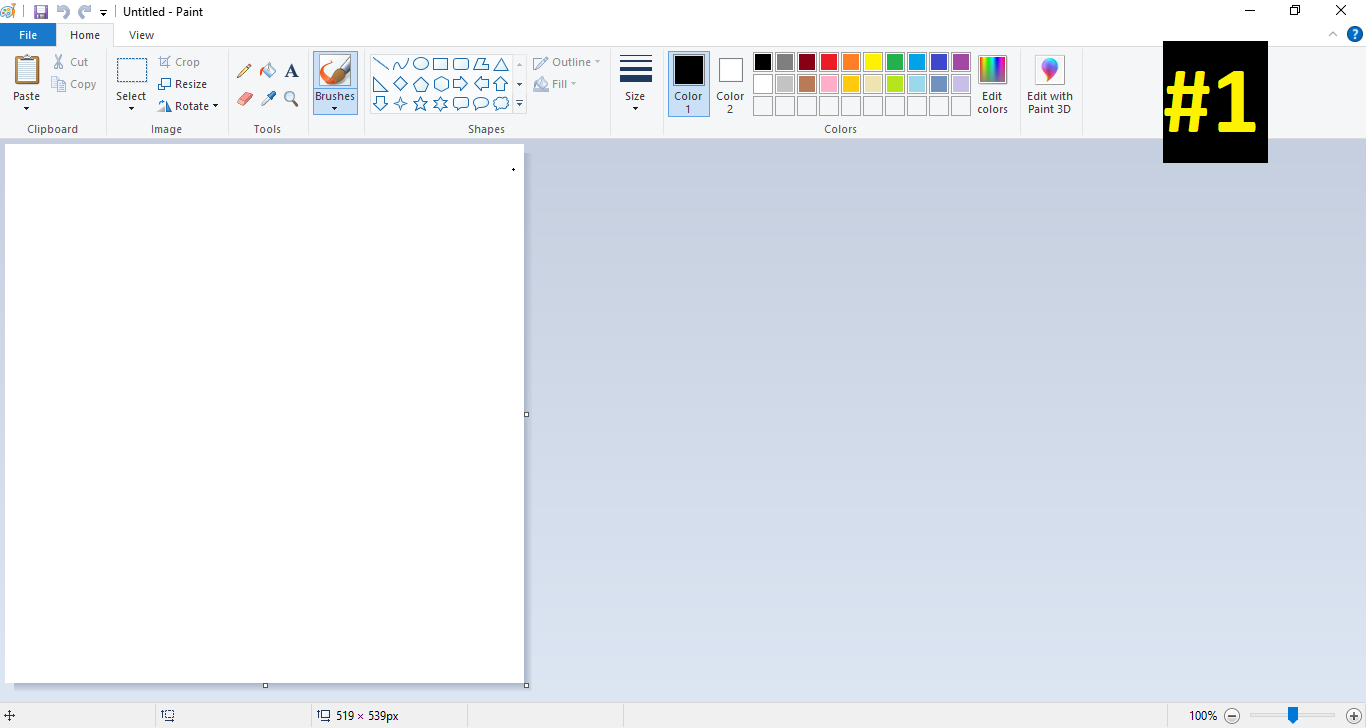Screen dimensions: 1366x728
Task: Click the zoom in plus button
Action: [1354, 715]
